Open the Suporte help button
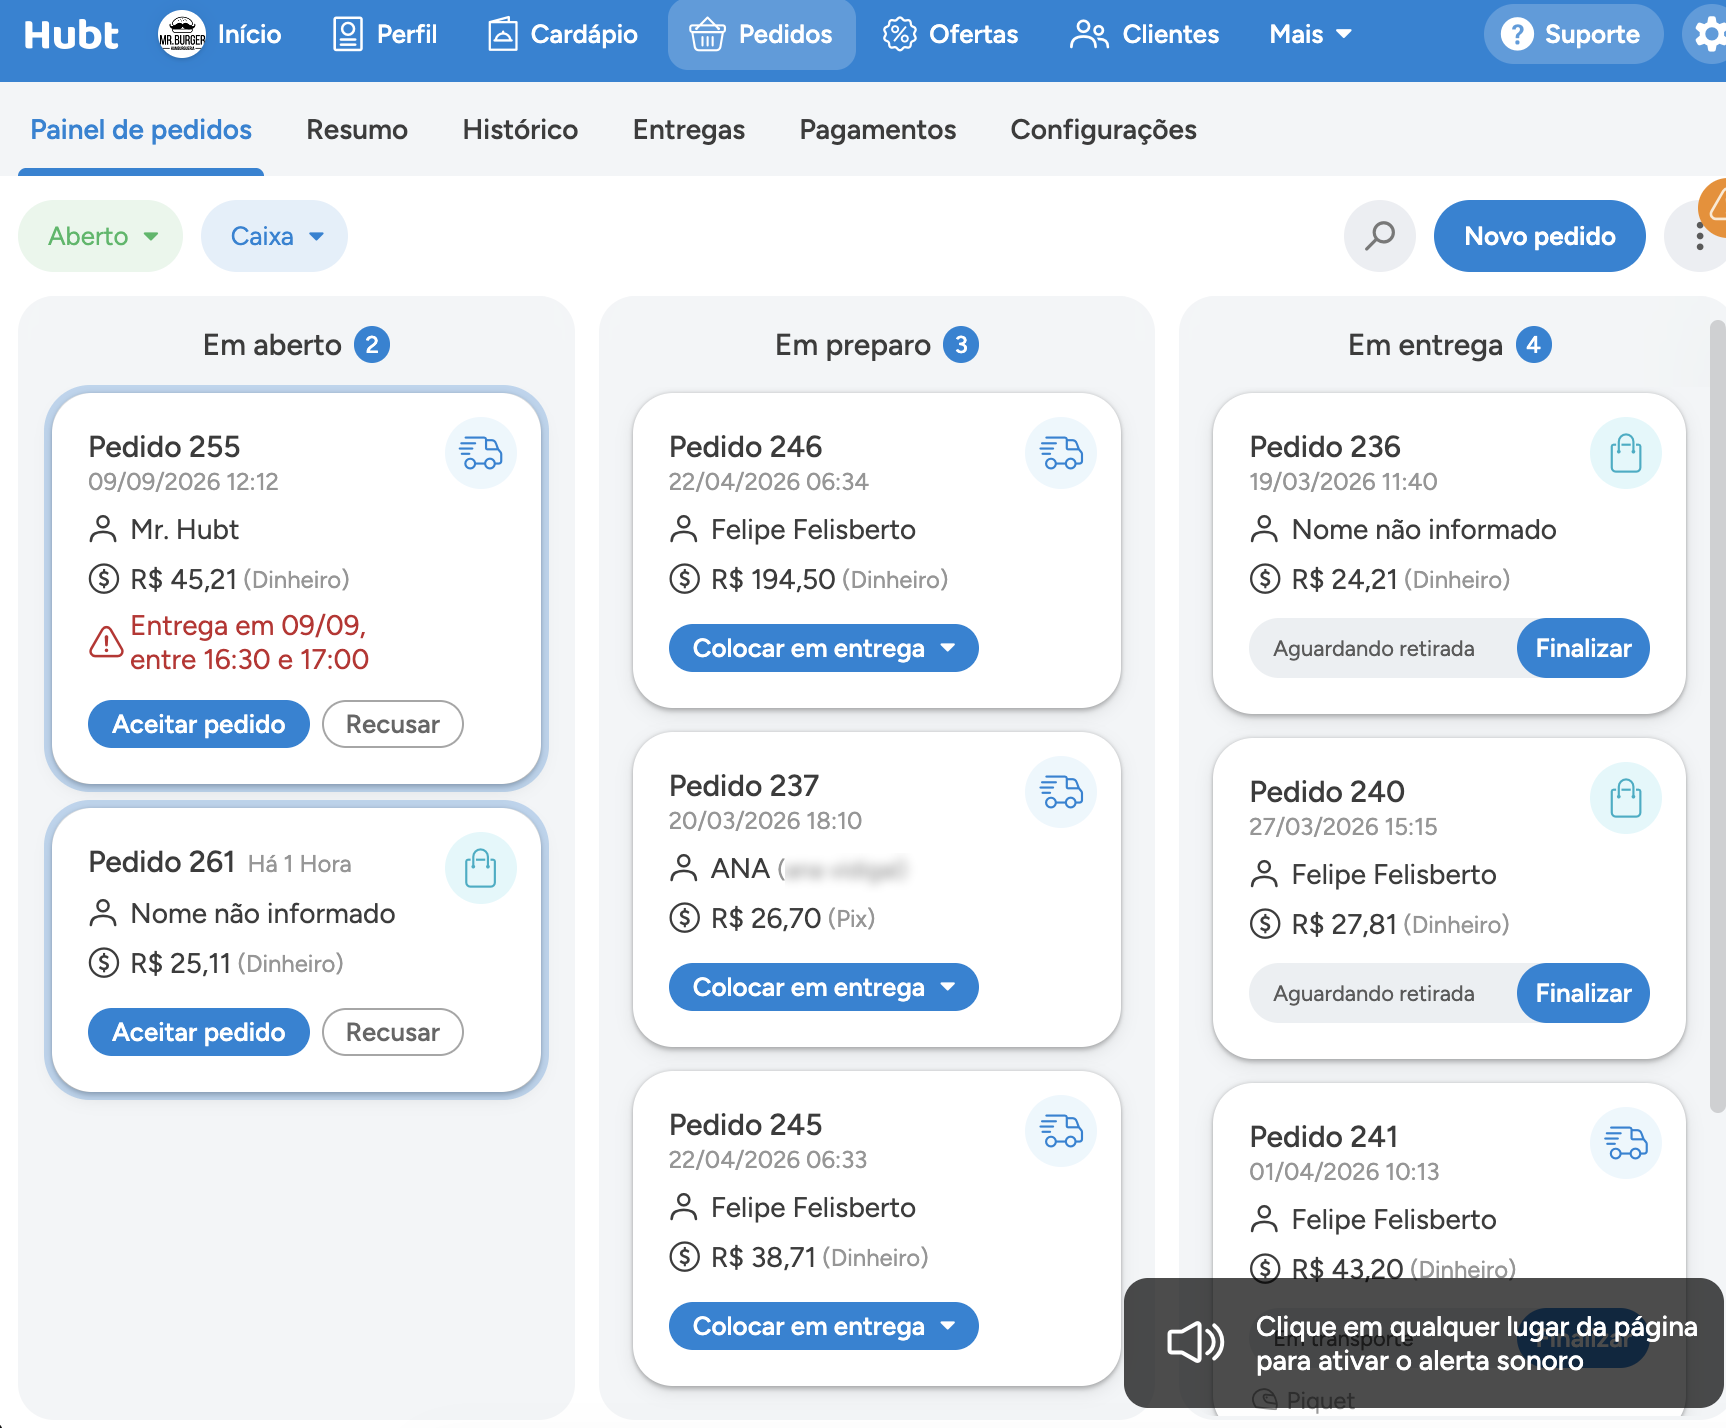This screenshot has height=1428, width=1726. coord(1573,34)
